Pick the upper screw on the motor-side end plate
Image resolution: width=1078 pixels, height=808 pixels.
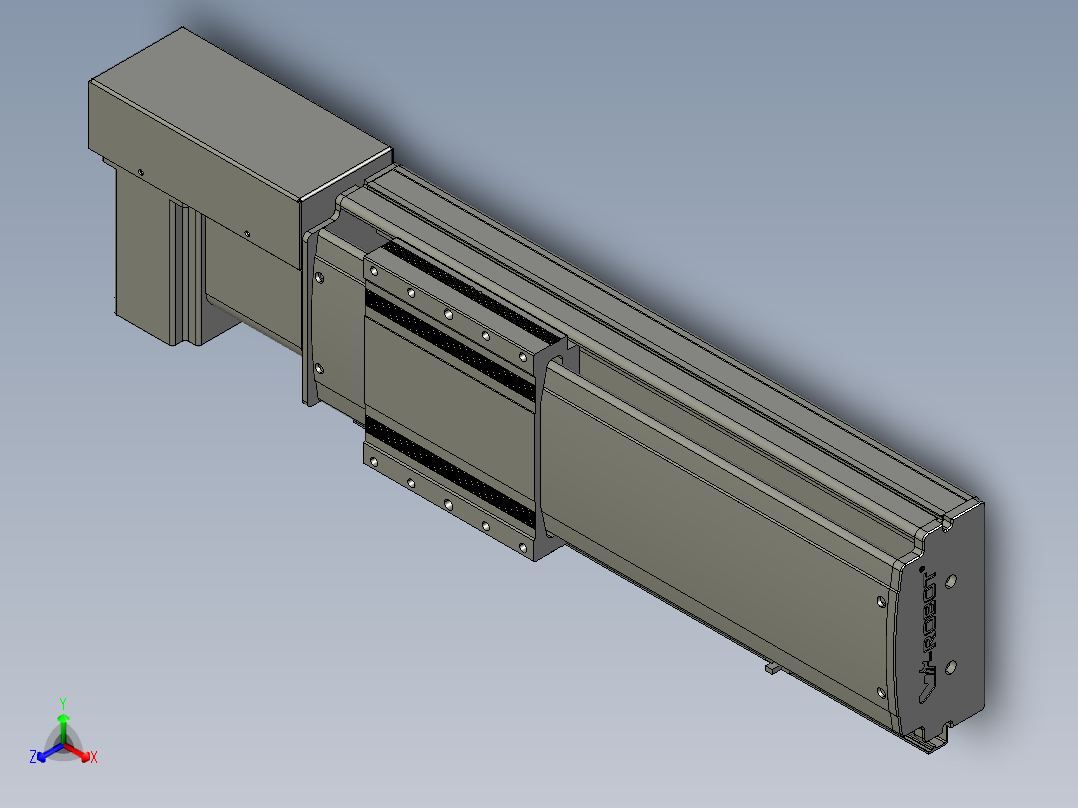point(319,278)
